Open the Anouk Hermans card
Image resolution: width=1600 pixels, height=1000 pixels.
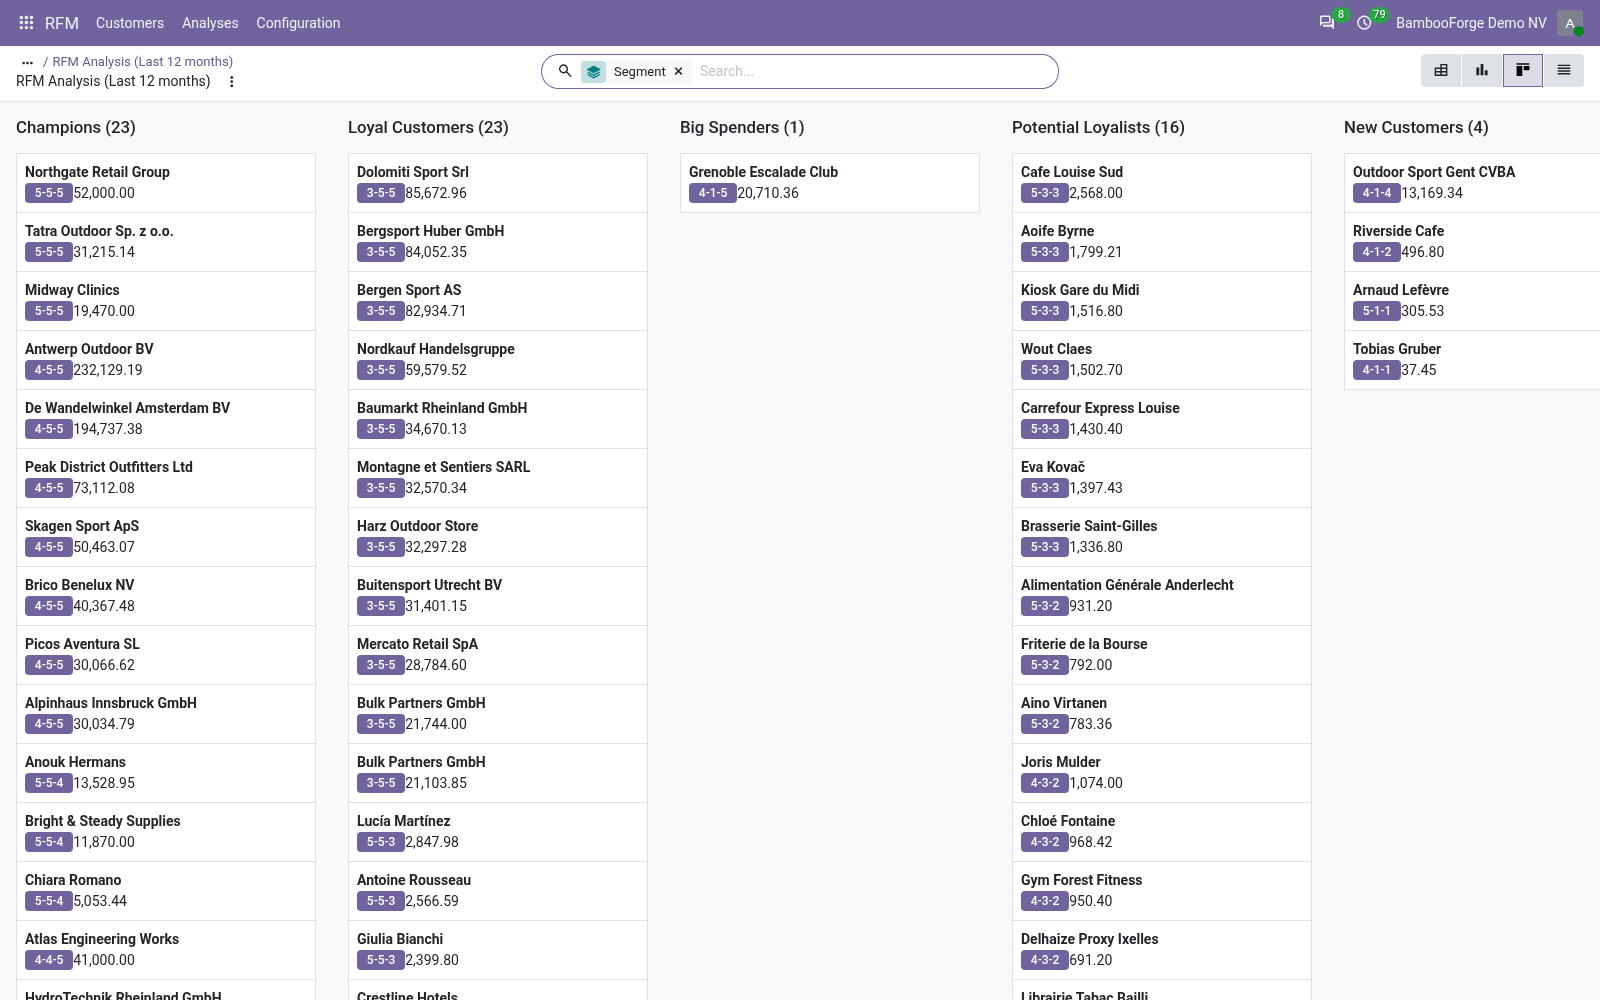[166, 773]
